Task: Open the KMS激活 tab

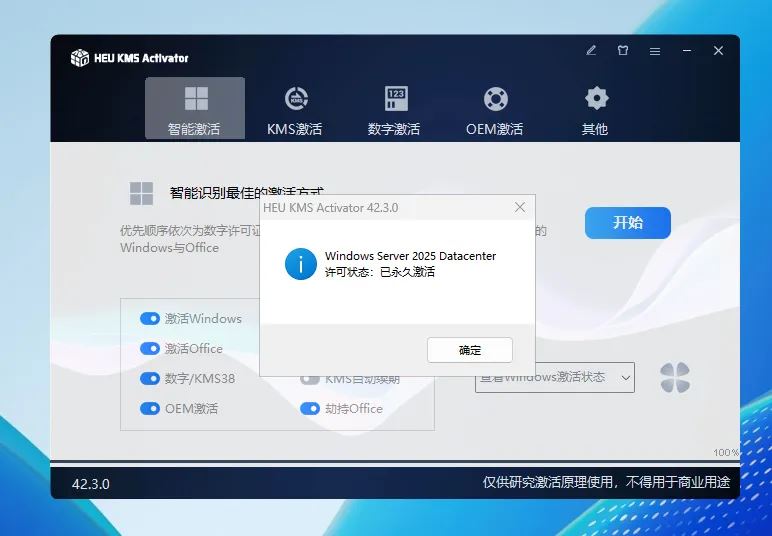Action: 295,110
